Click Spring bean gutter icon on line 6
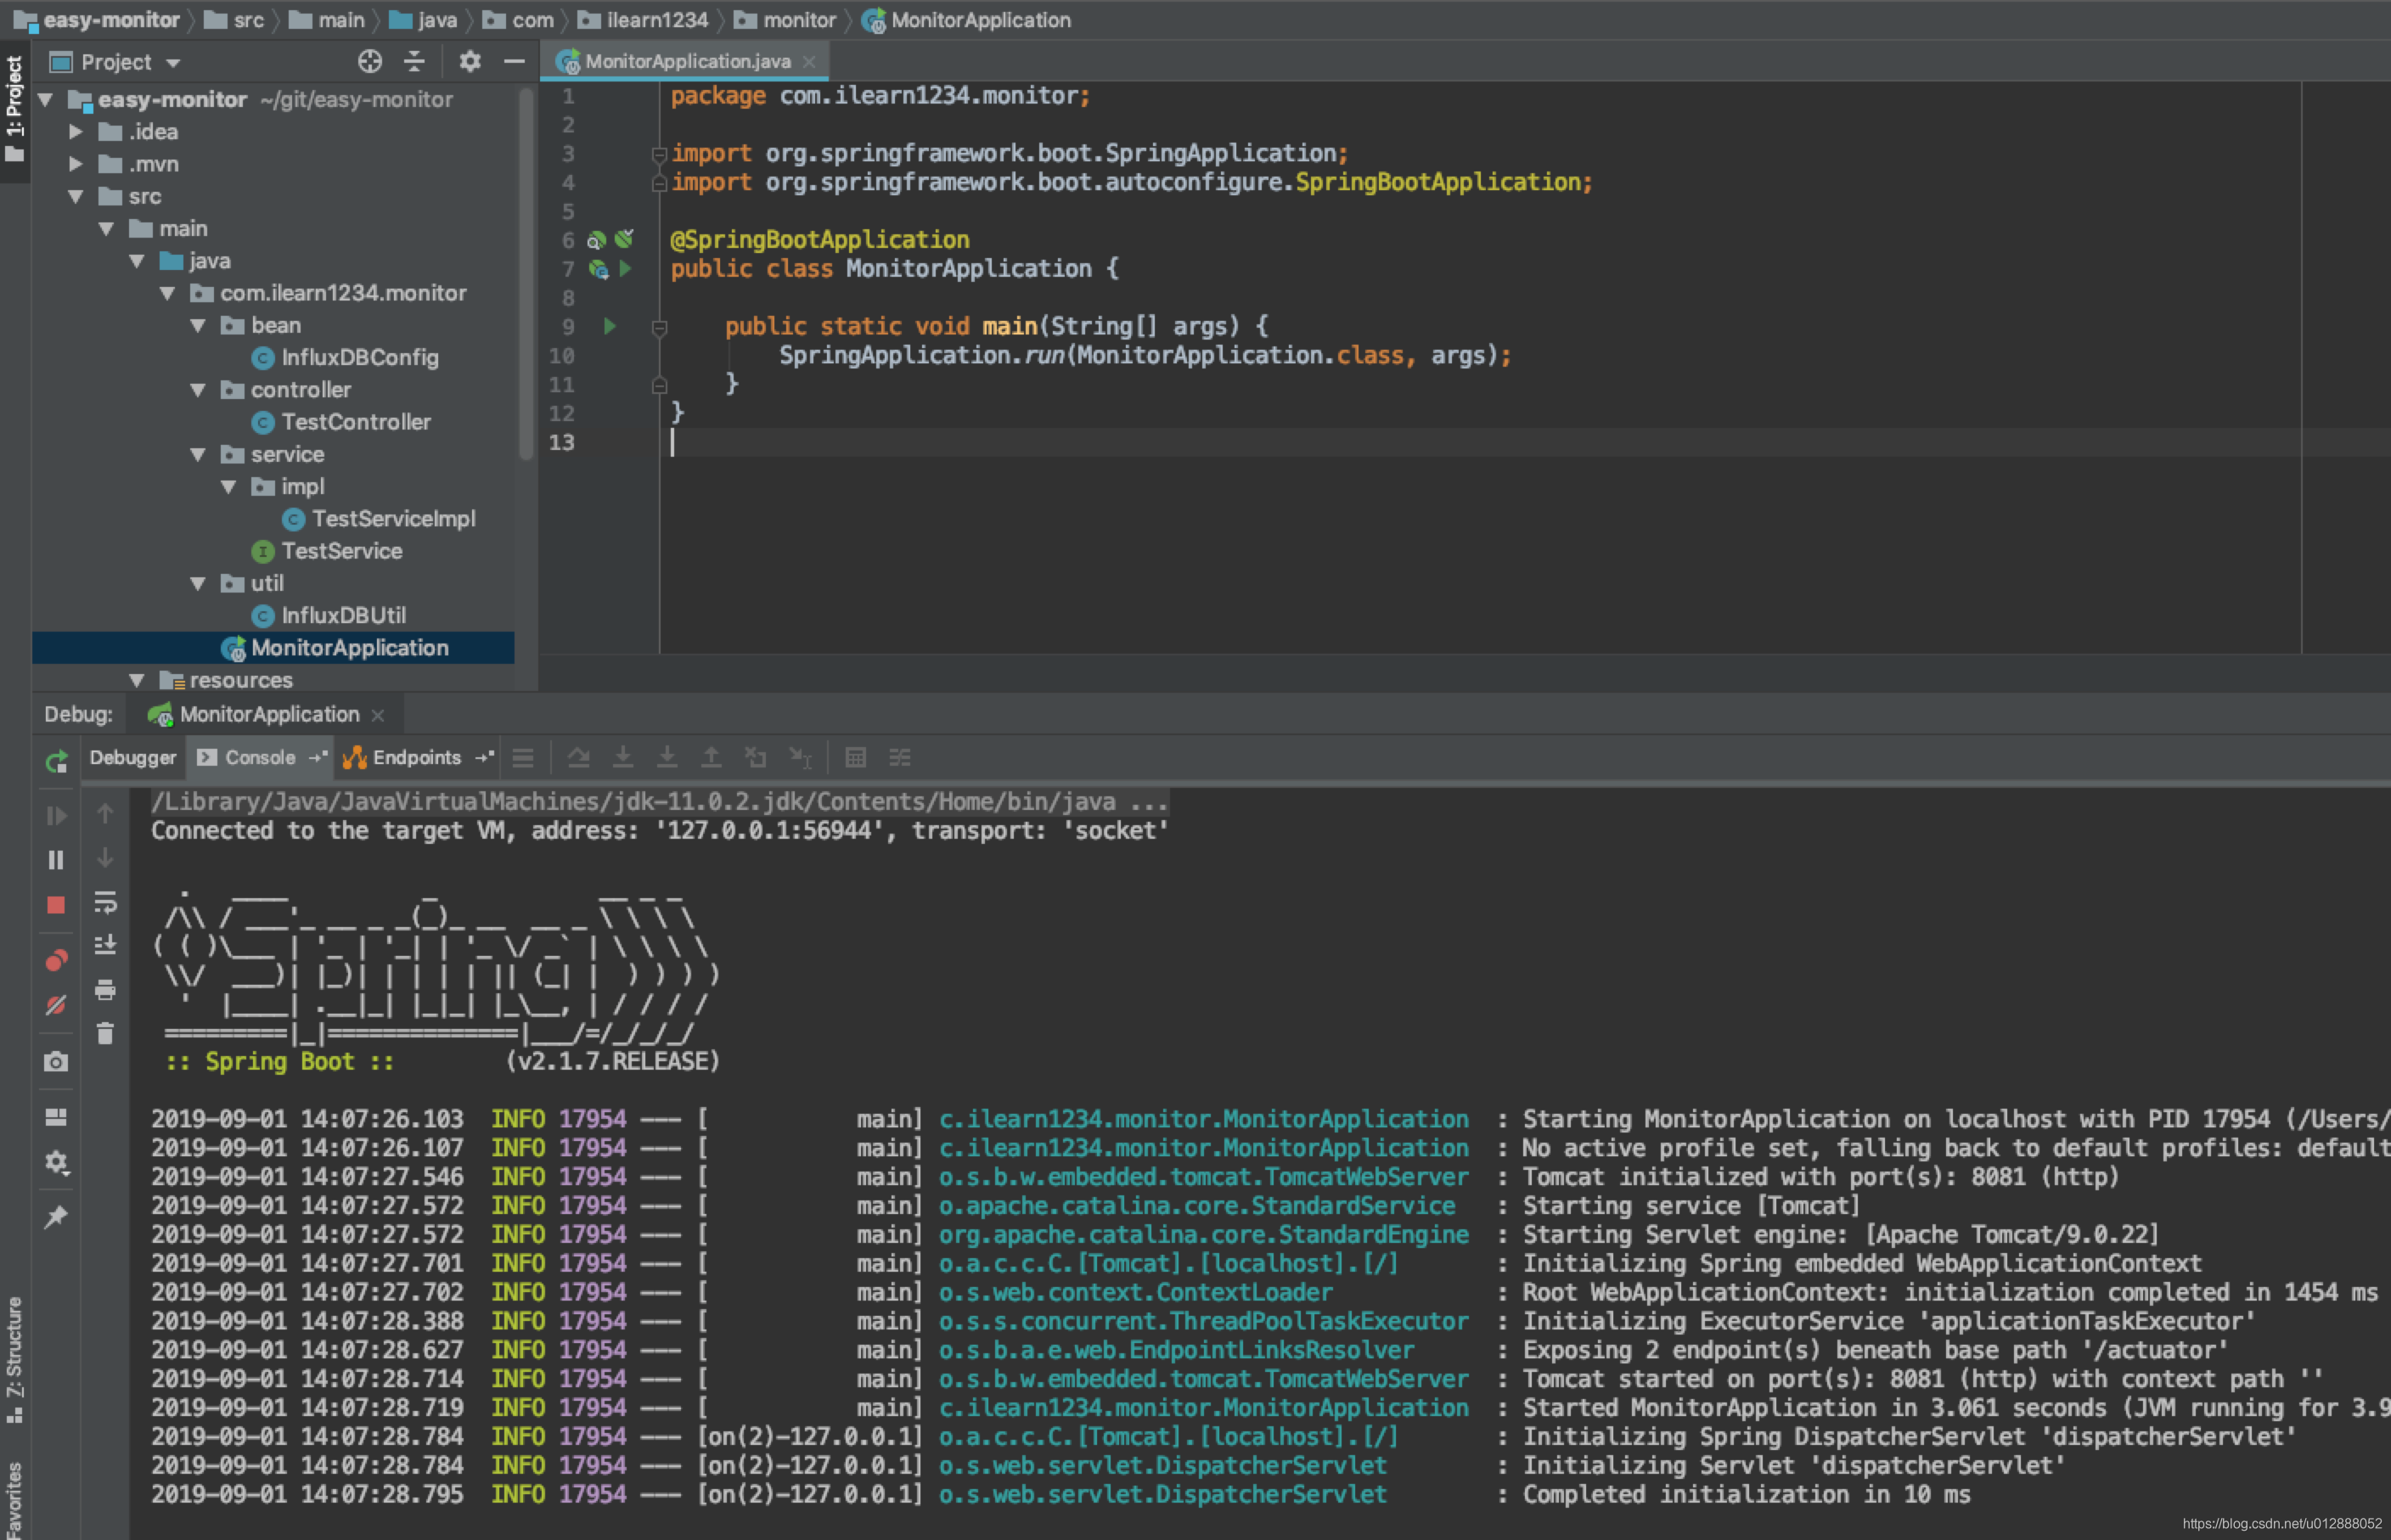 (x=596, y=240)
